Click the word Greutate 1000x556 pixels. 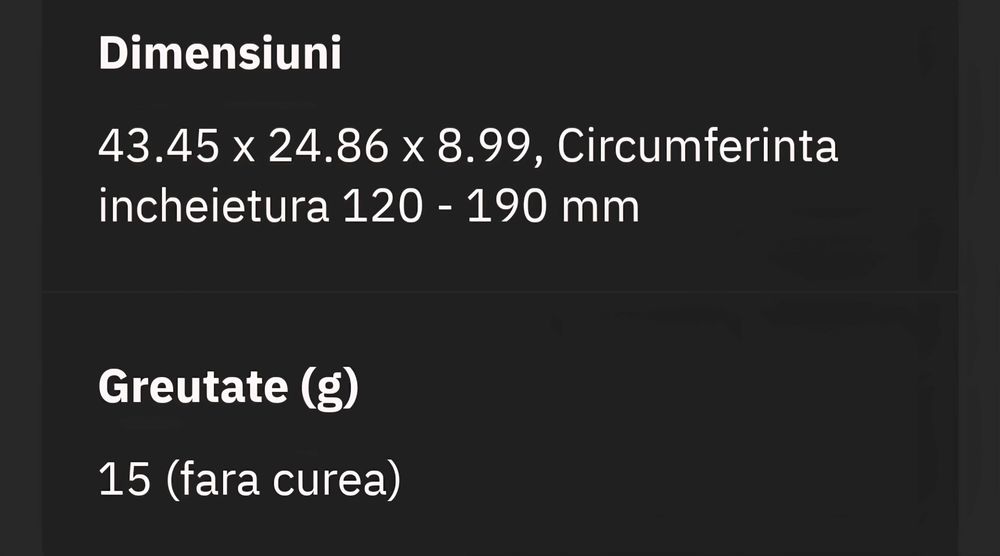pos(193,388)
